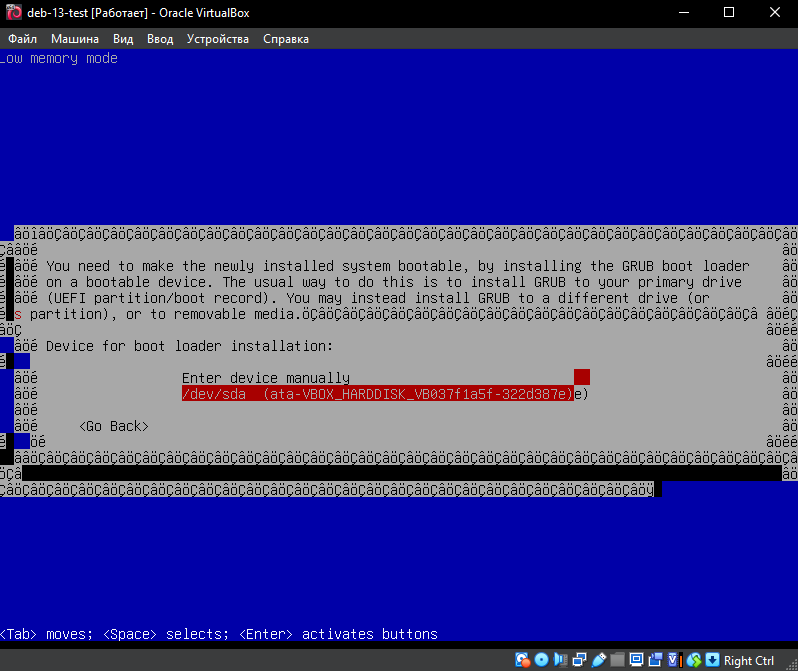The image size is (798, 671).
Task: Open the shared folders status icon
Action: [618, 660]
